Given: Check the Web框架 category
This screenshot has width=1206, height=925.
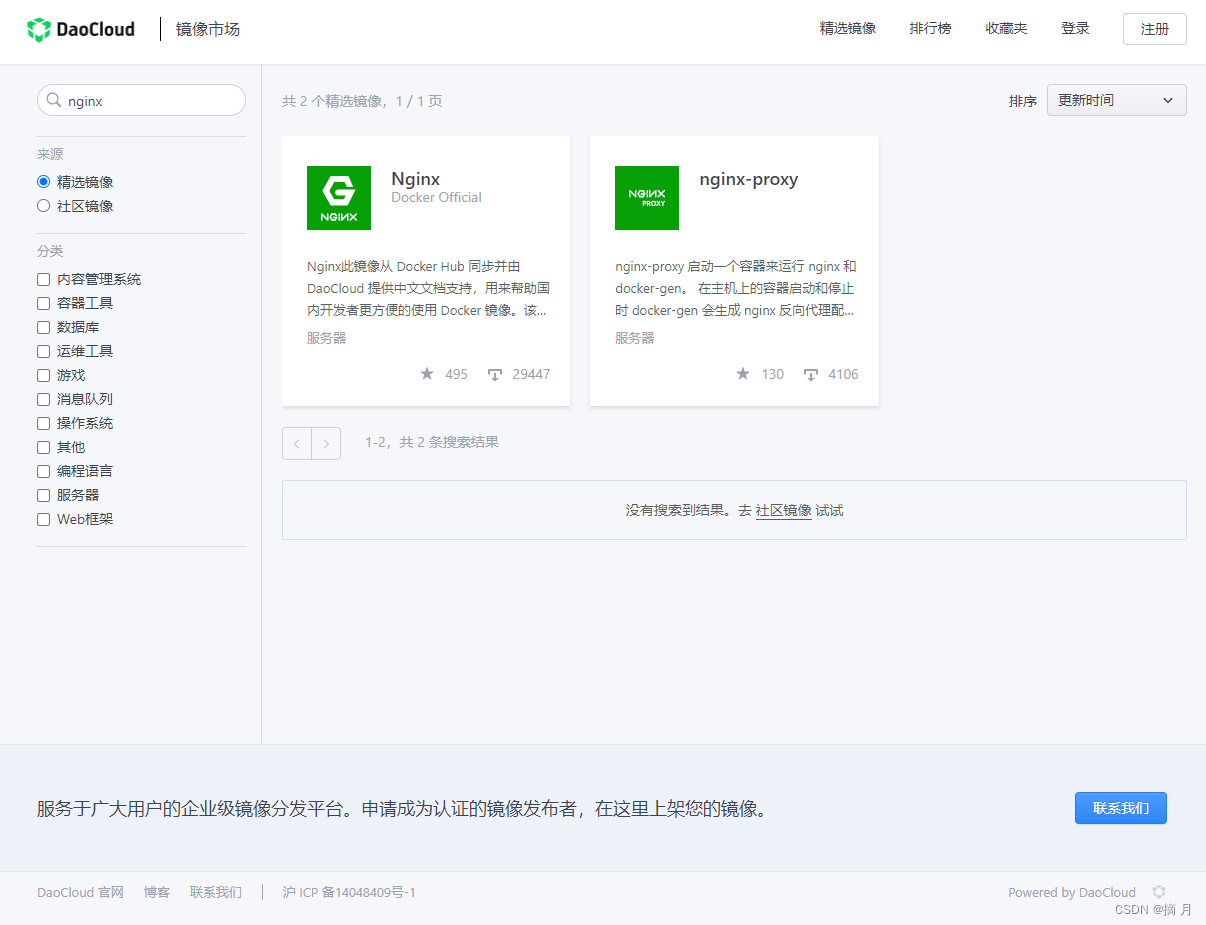Looking at the screenshot, I should [43, 519].
